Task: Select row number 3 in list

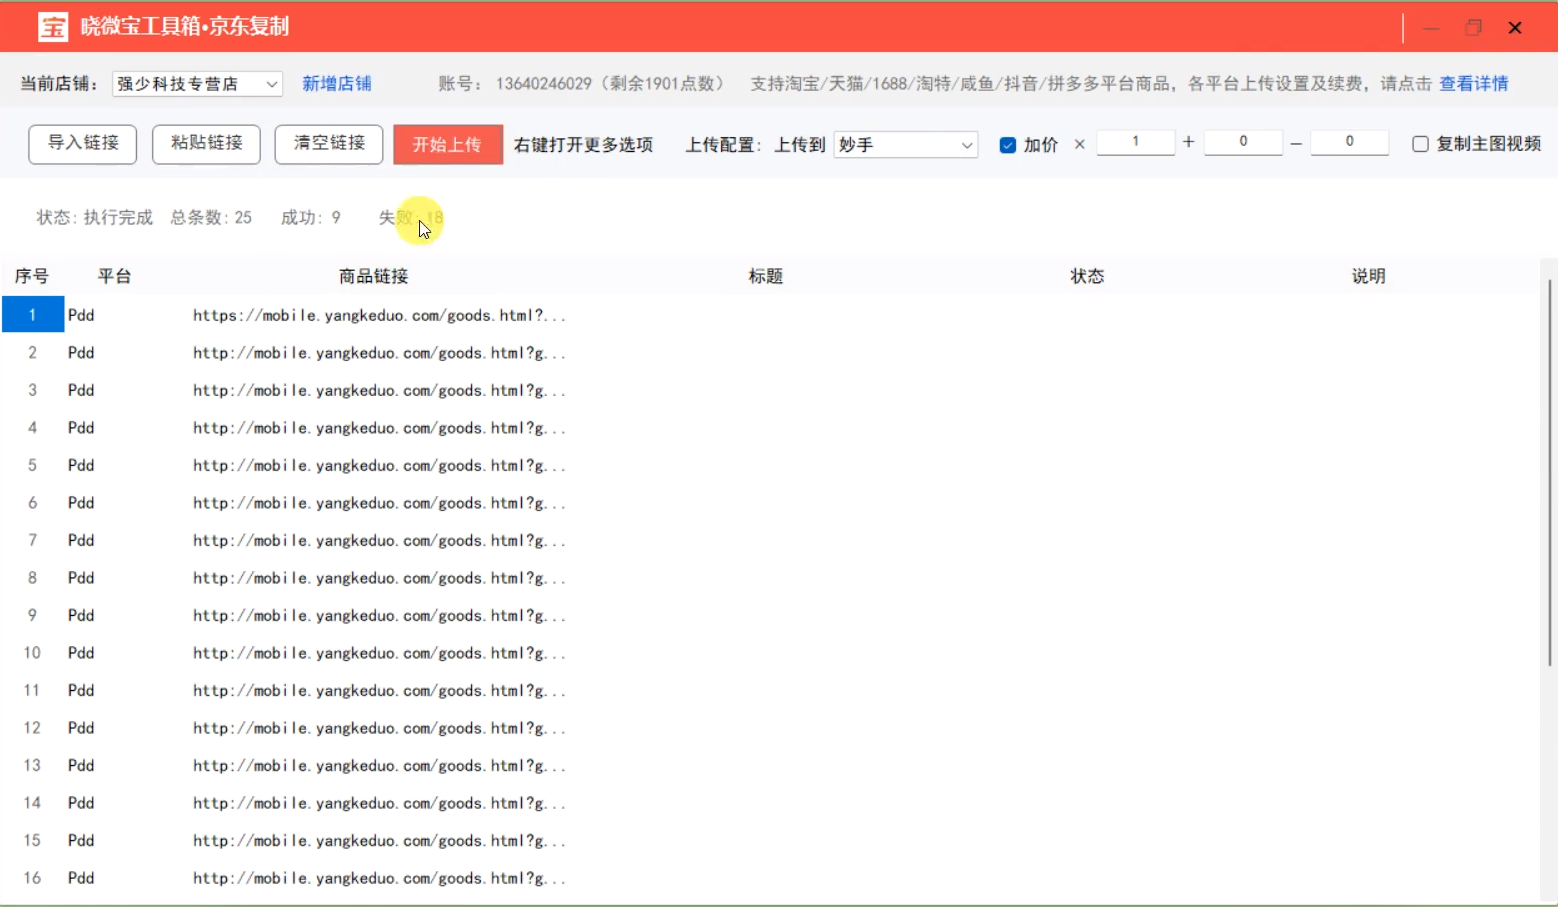Action: click(32, 390)
